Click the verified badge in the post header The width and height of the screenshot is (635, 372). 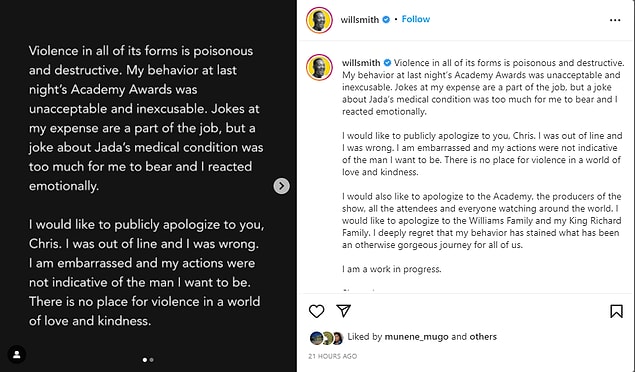tap(386, 19)
